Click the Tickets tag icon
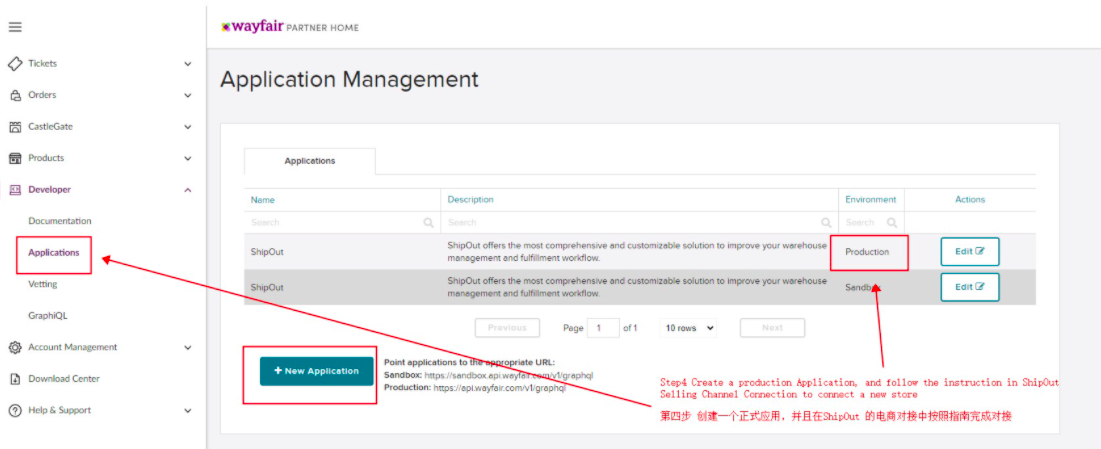 pyautogui.click(x=15, y=63)
